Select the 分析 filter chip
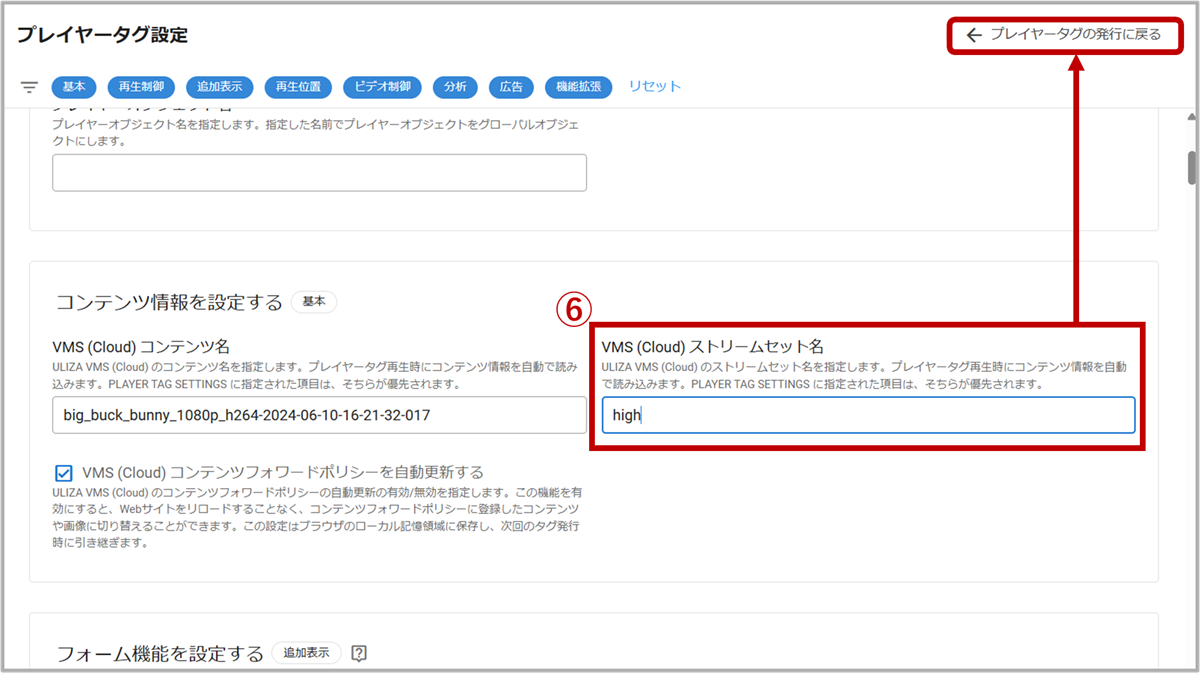Viewport: 1200px width, 673px height. [x=455, y=87]
